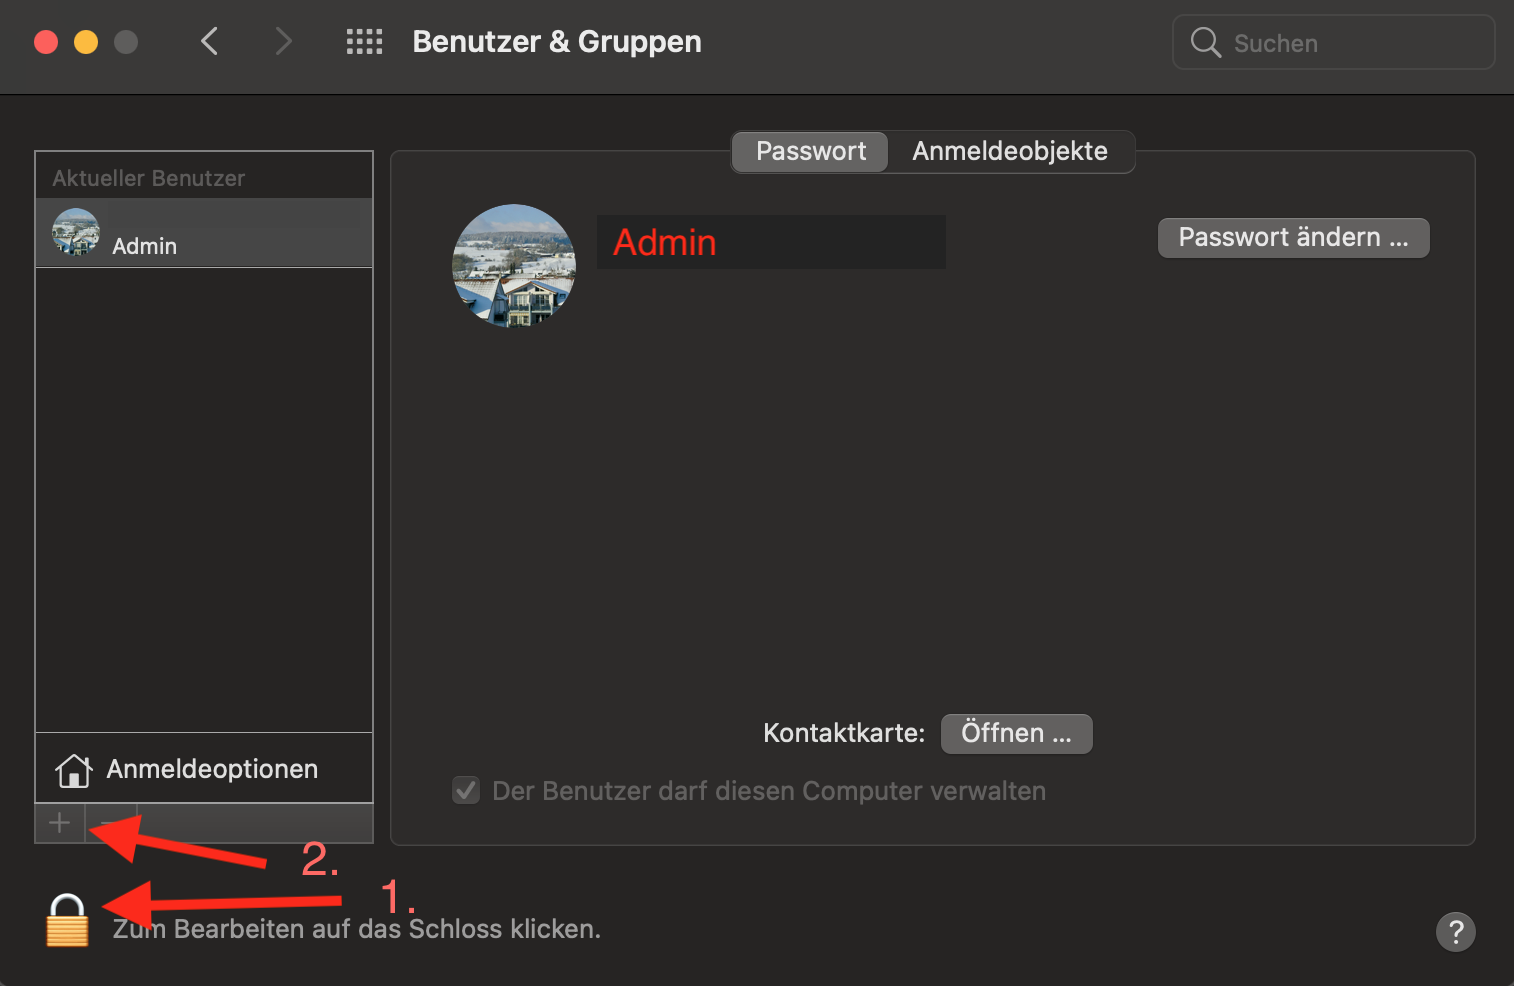Minimize the window with the yellow button
1514x986 pixels.
click(x=86, y=42)
